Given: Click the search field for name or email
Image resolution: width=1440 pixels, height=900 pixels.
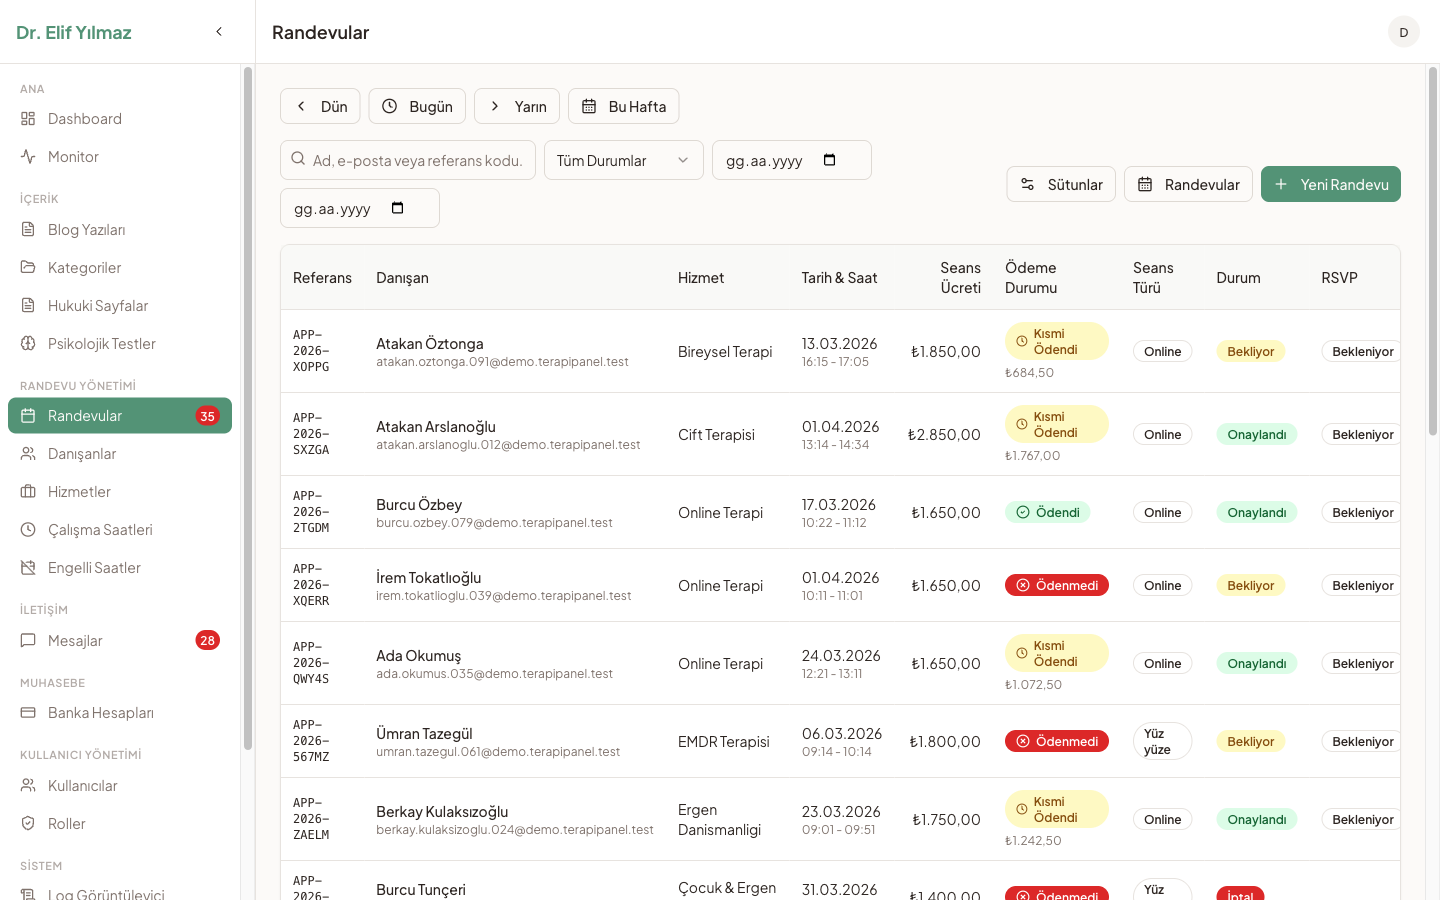Looking at the screenshot, I should [x=408, y=160].
